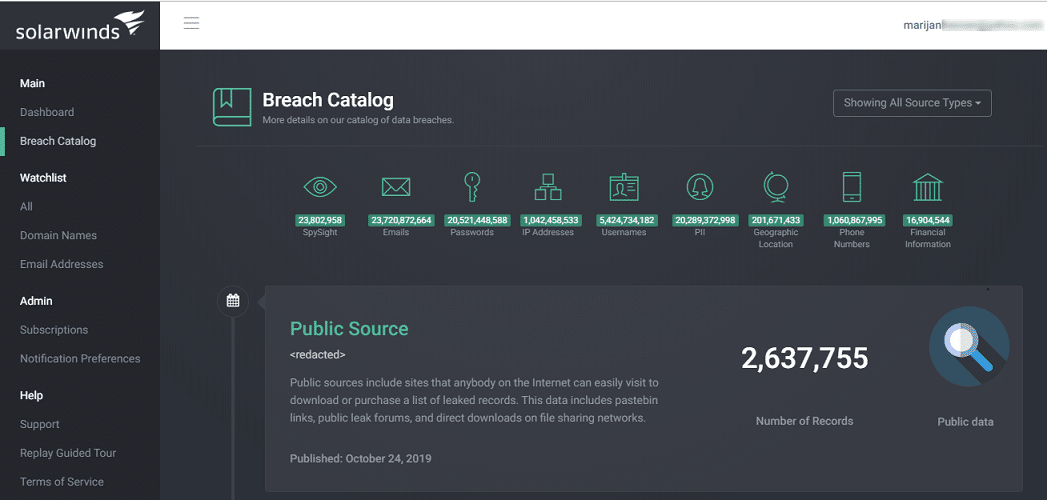This screenshot has width=1047, height=500.
Task: Select the Phone Numbers smartphone icon
Action: 851,187
